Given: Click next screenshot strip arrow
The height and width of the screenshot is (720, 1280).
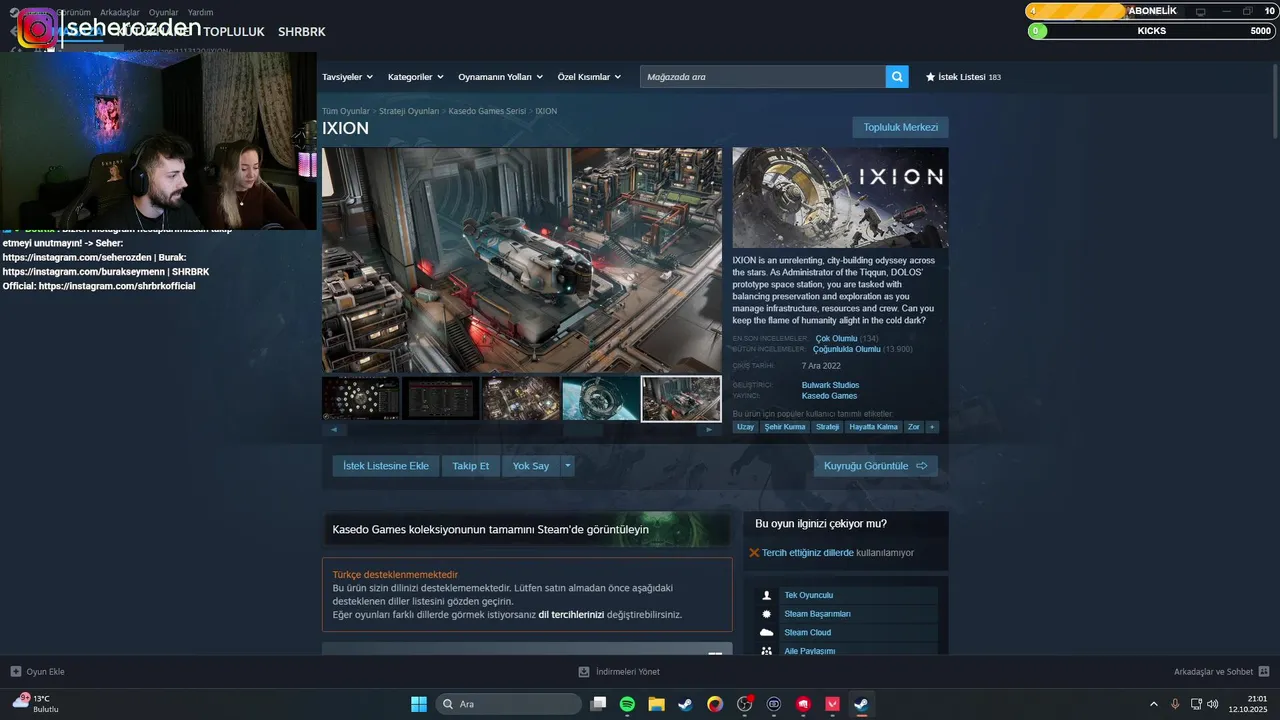Looking at the screenshot, I should point(710,430).
